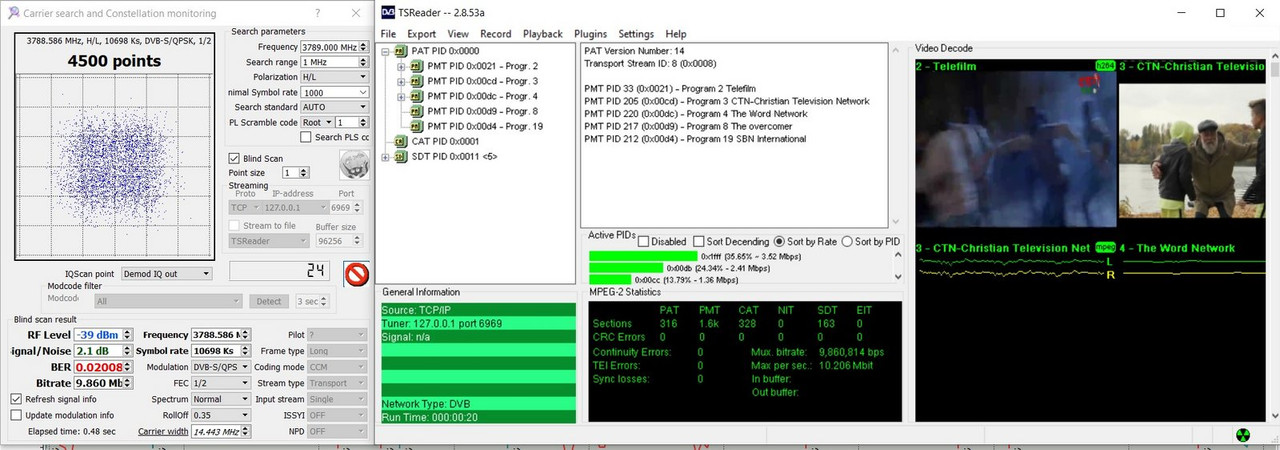Click the icon beside PMT PID 0x00d4

(416, 126)
